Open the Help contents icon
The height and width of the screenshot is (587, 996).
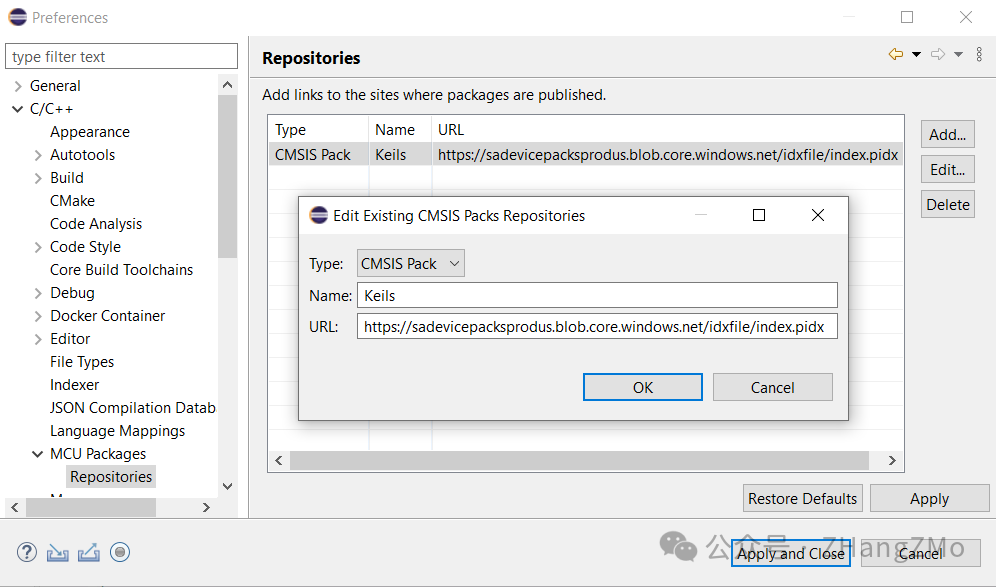27,552
